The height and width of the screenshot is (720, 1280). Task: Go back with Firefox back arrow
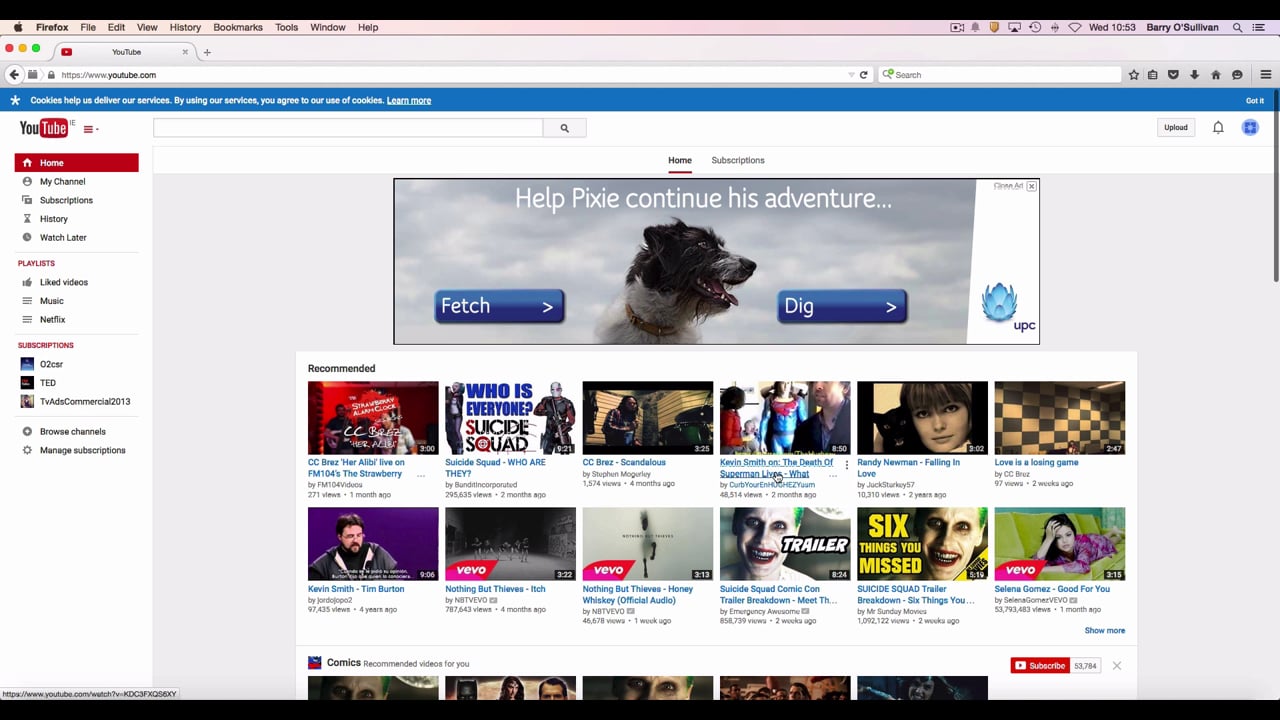pyautogui.click(x=14, y=75)
